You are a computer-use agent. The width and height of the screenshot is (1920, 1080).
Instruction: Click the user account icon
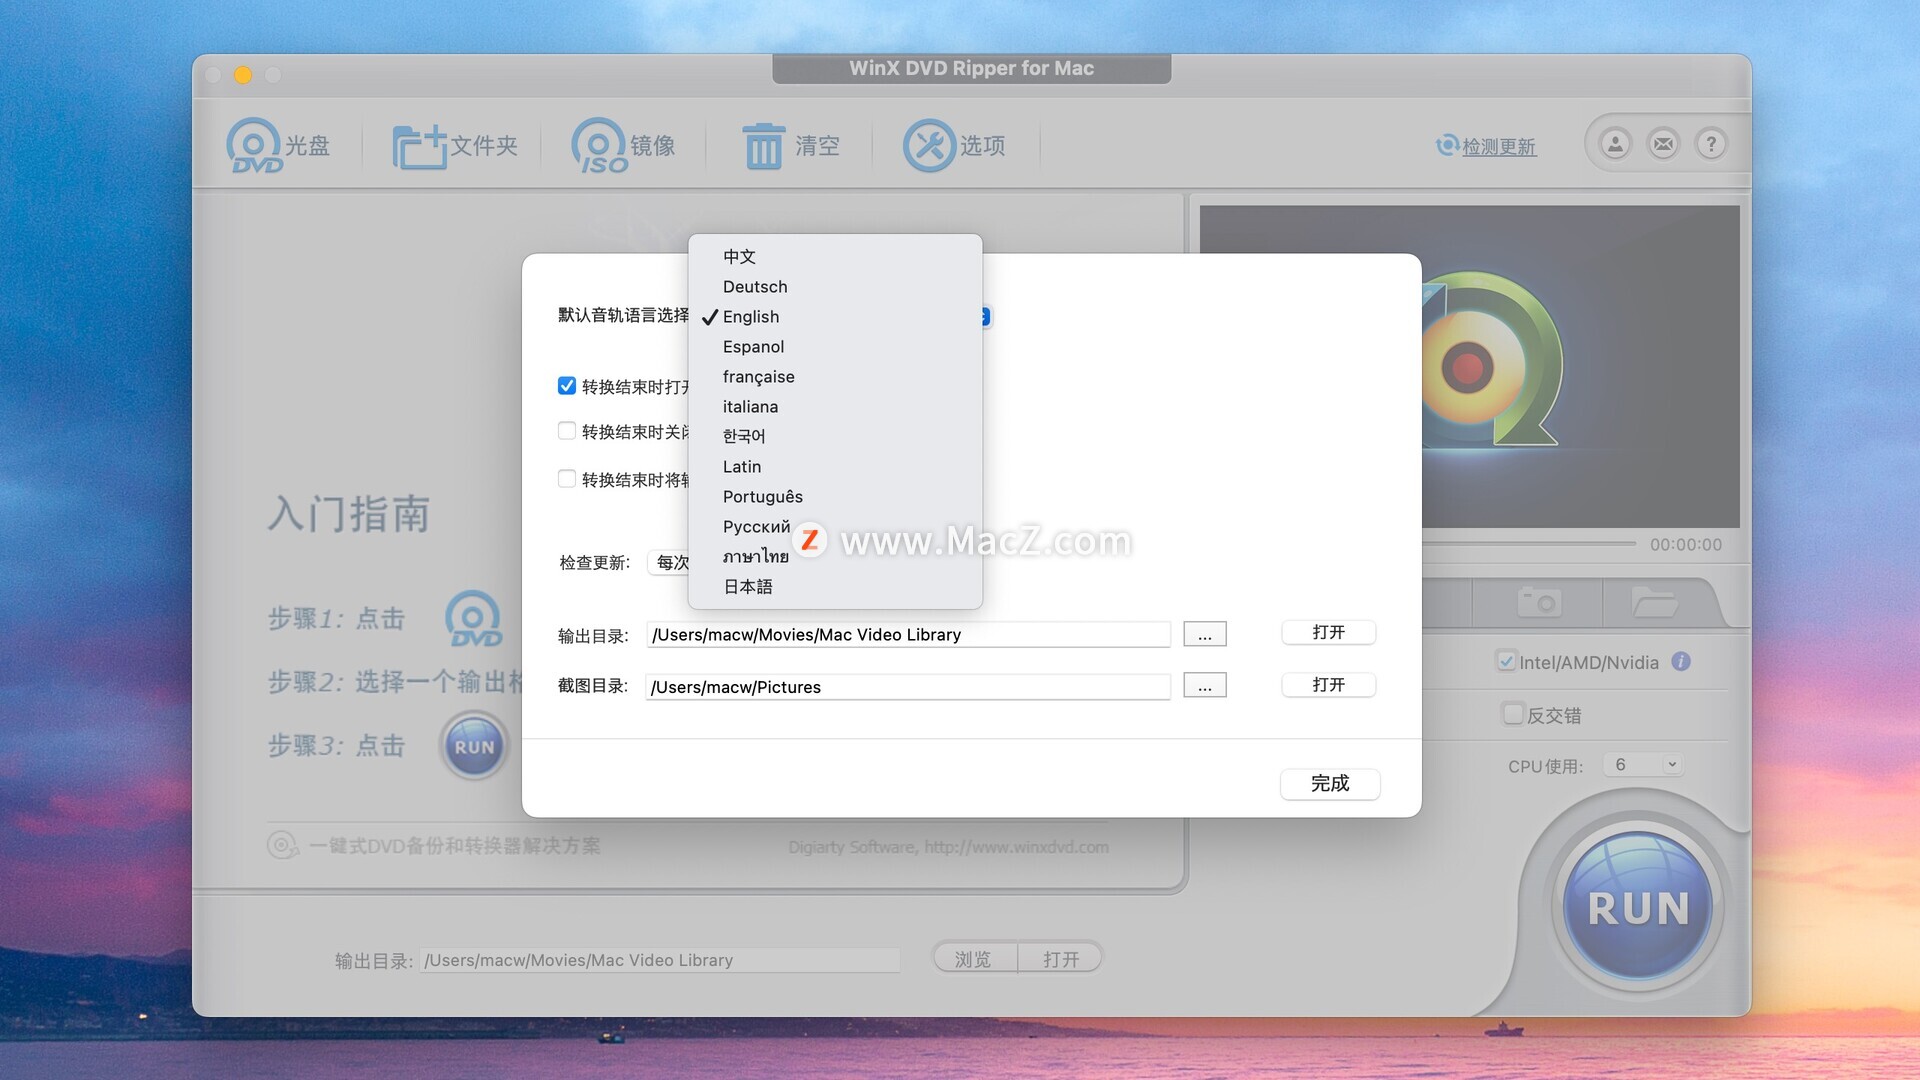pyautogui.click(x=1615, y=144)
